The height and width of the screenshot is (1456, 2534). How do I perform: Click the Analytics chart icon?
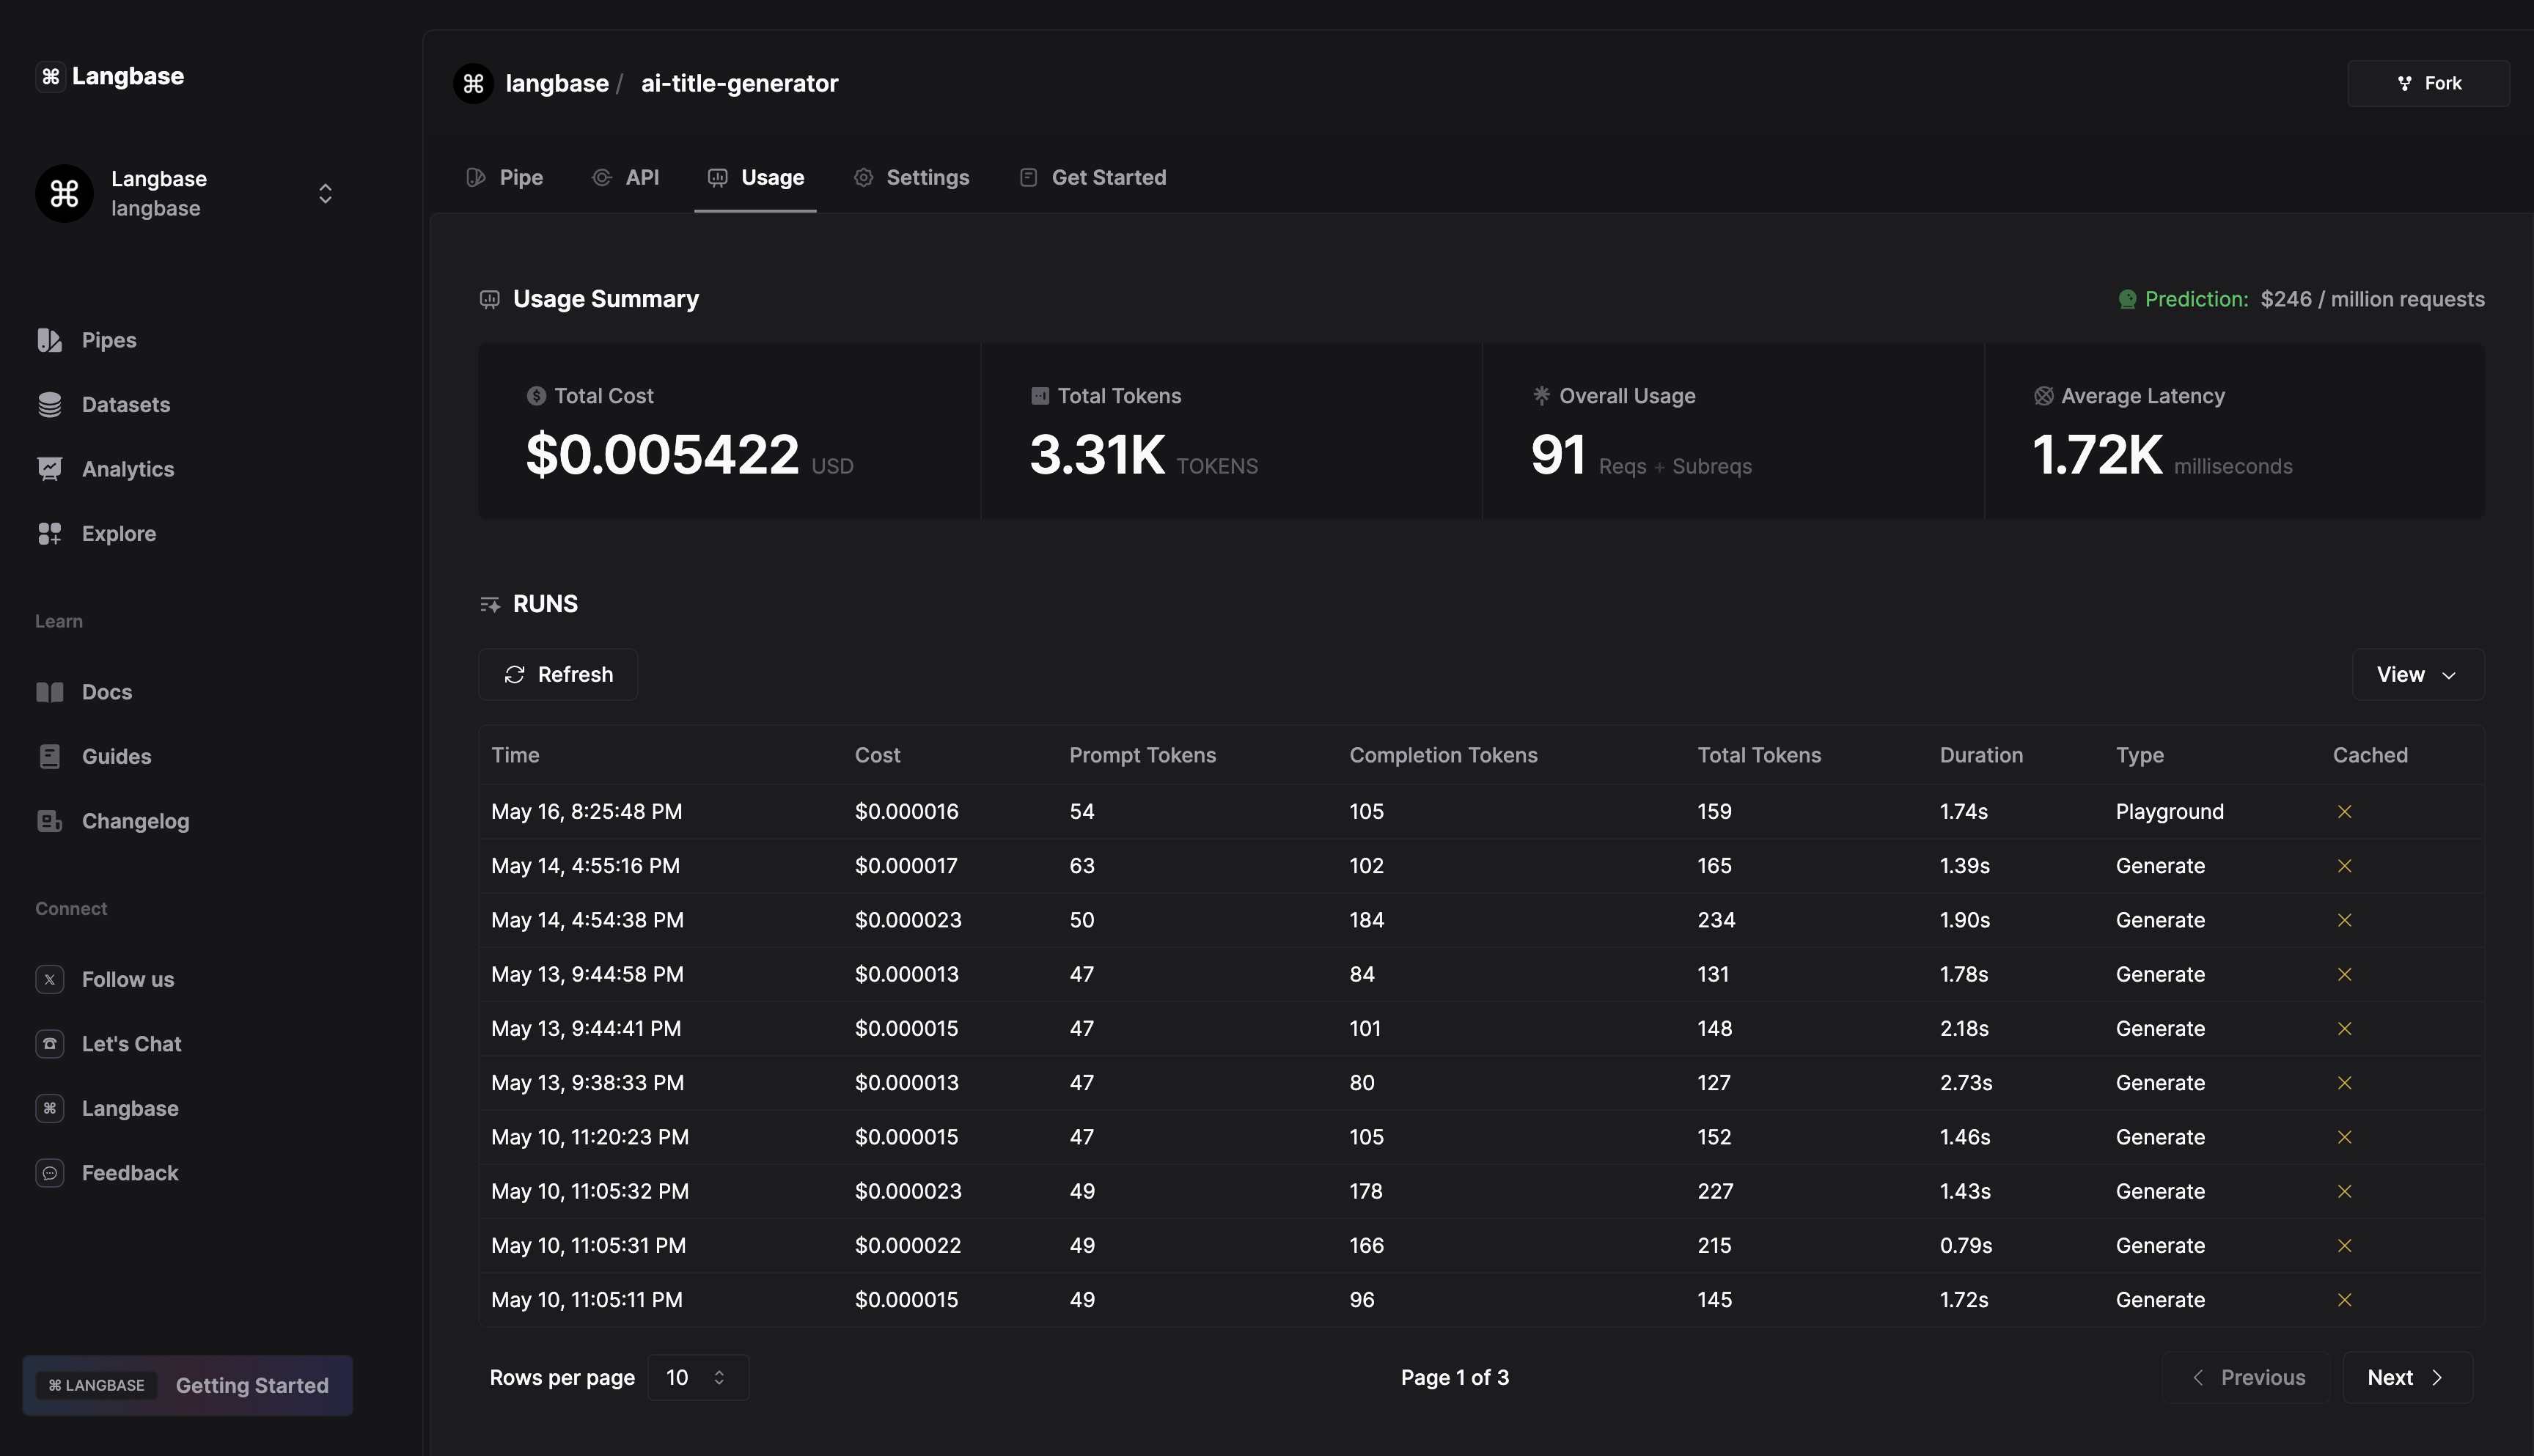tap(49, 469)
